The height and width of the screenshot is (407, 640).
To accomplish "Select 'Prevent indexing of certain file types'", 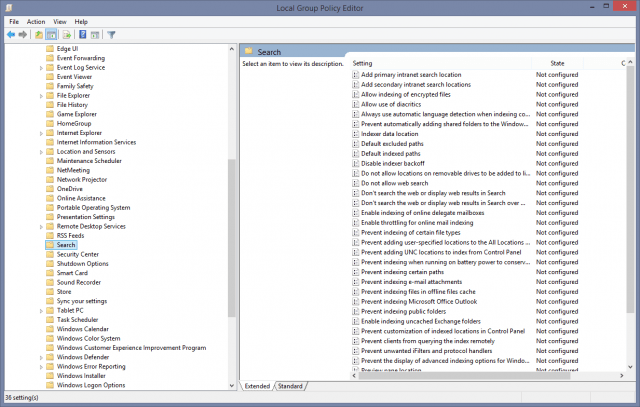I will tap(411, 232).
